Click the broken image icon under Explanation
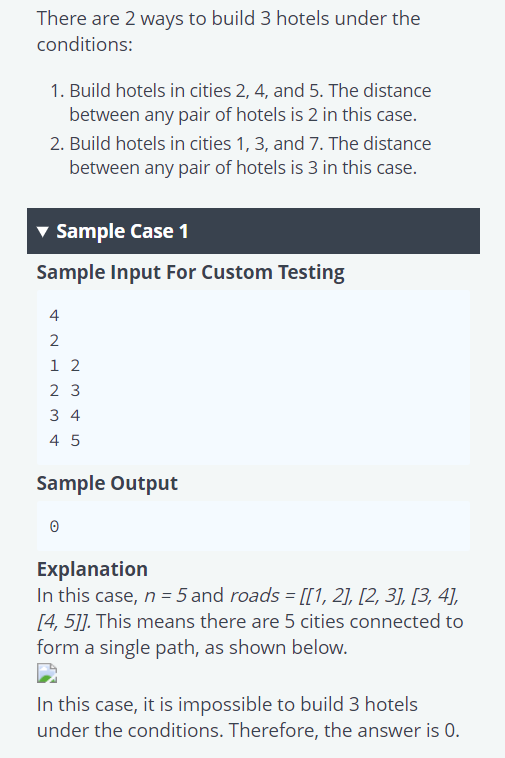Viewport: 505px width, 758px height. click(x=47, y=673)
